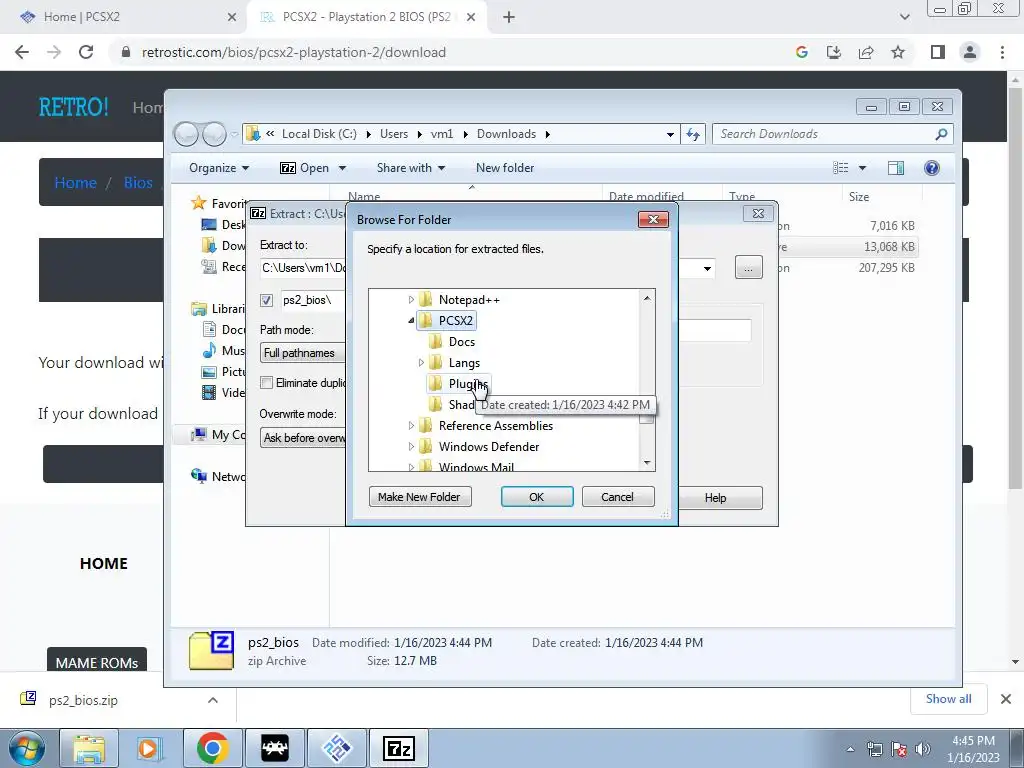The width and height of the screenshot is (1024, 768).
Task: Go back in browser
Action: tap(22, 52)
